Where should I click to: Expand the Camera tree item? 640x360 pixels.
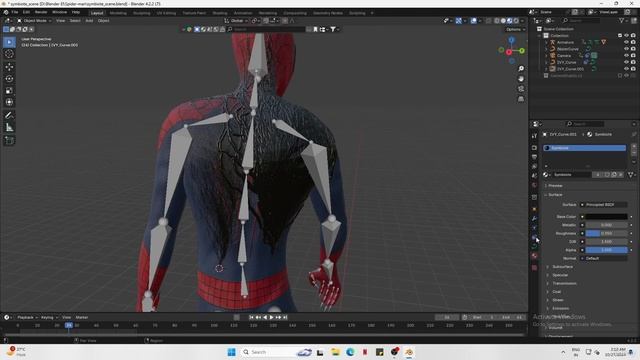click(546, 56)
